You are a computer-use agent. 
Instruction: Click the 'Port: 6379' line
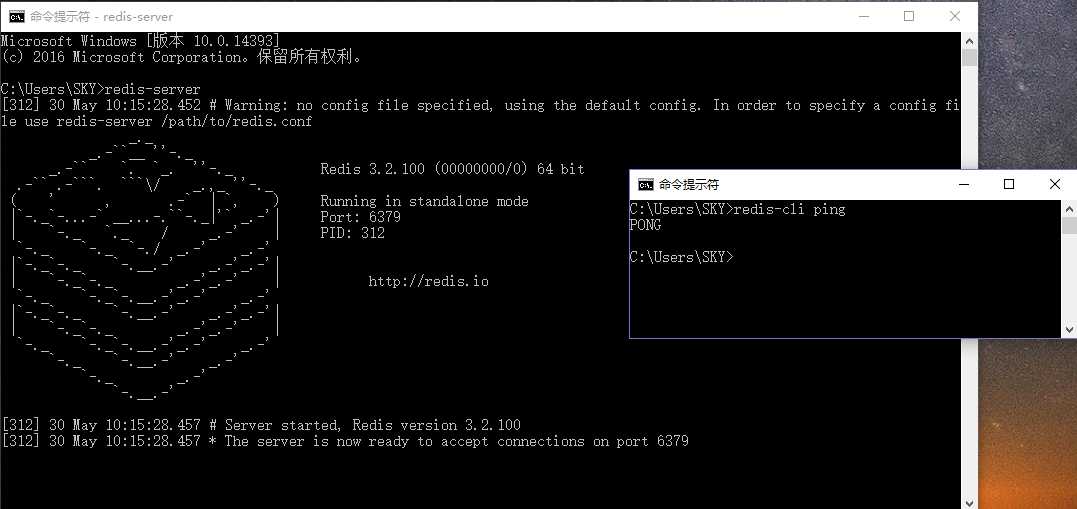point(361,217)
